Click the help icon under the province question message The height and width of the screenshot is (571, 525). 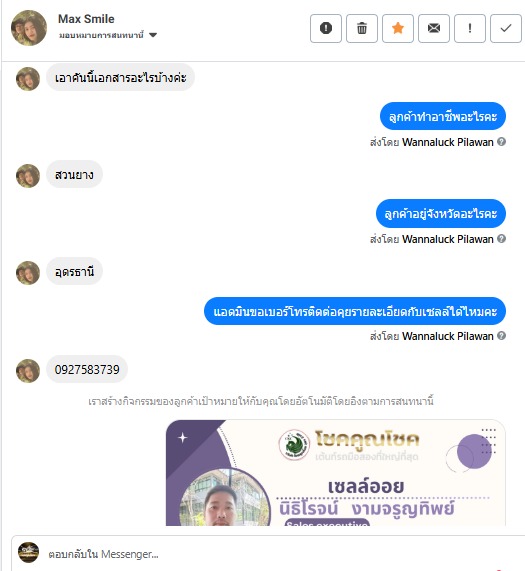(501, 239)
